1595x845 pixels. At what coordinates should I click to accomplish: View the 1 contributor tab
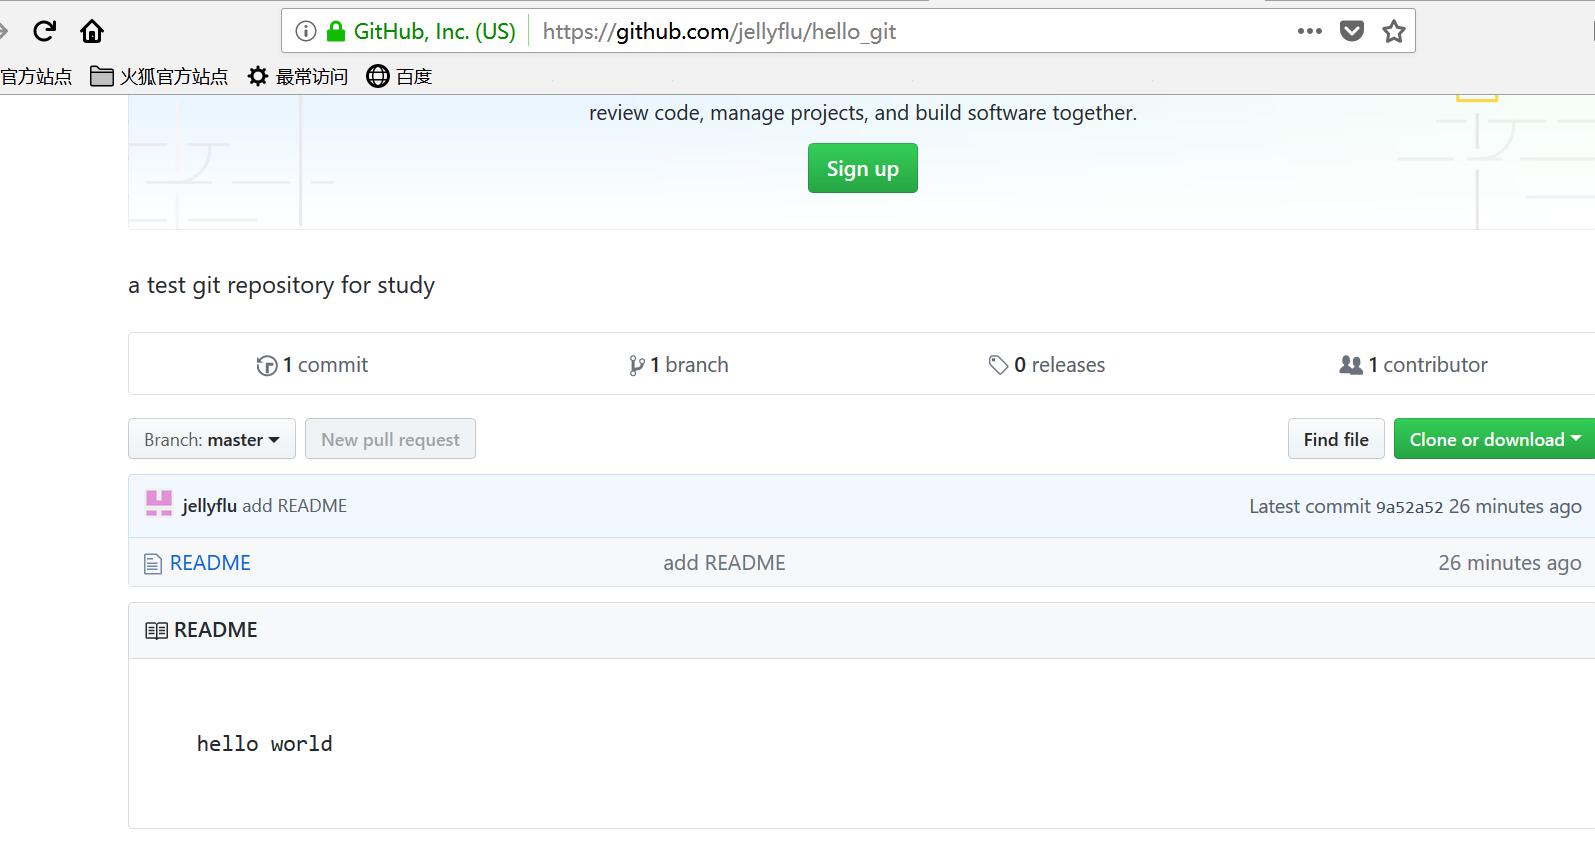[x=1414, y=365]
